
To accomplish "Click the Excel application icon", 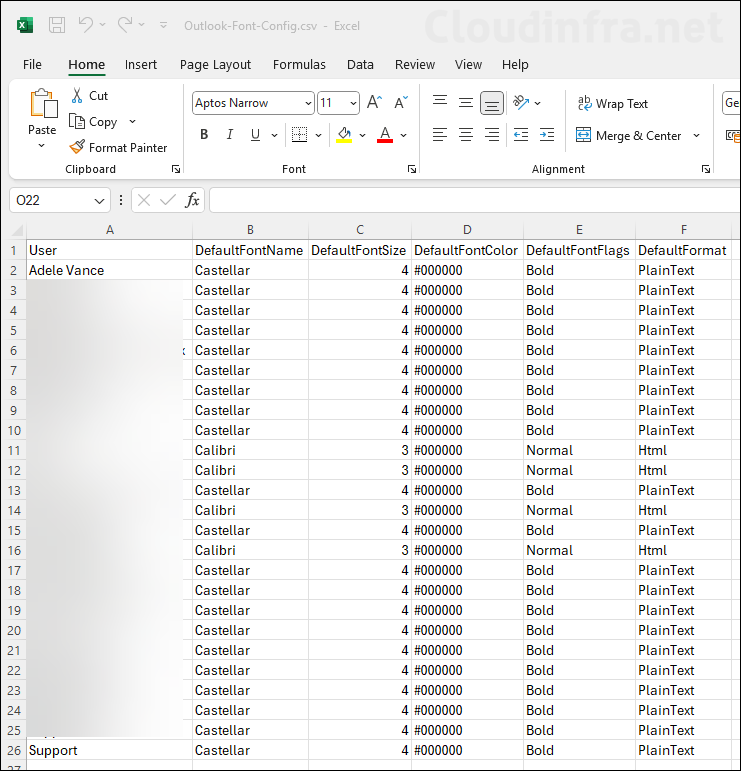I will tap(25, 25).
